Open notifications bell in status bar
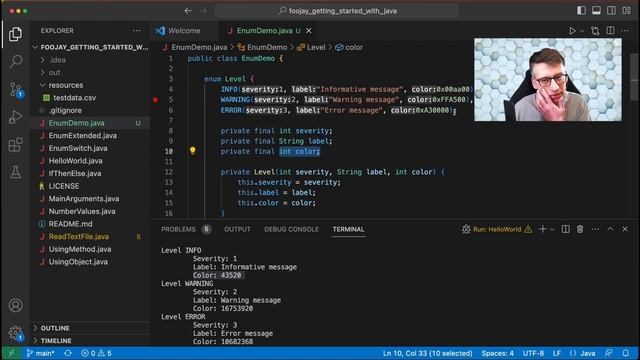The height and width of the screenshot is (360, 640). tap(626, 353)
